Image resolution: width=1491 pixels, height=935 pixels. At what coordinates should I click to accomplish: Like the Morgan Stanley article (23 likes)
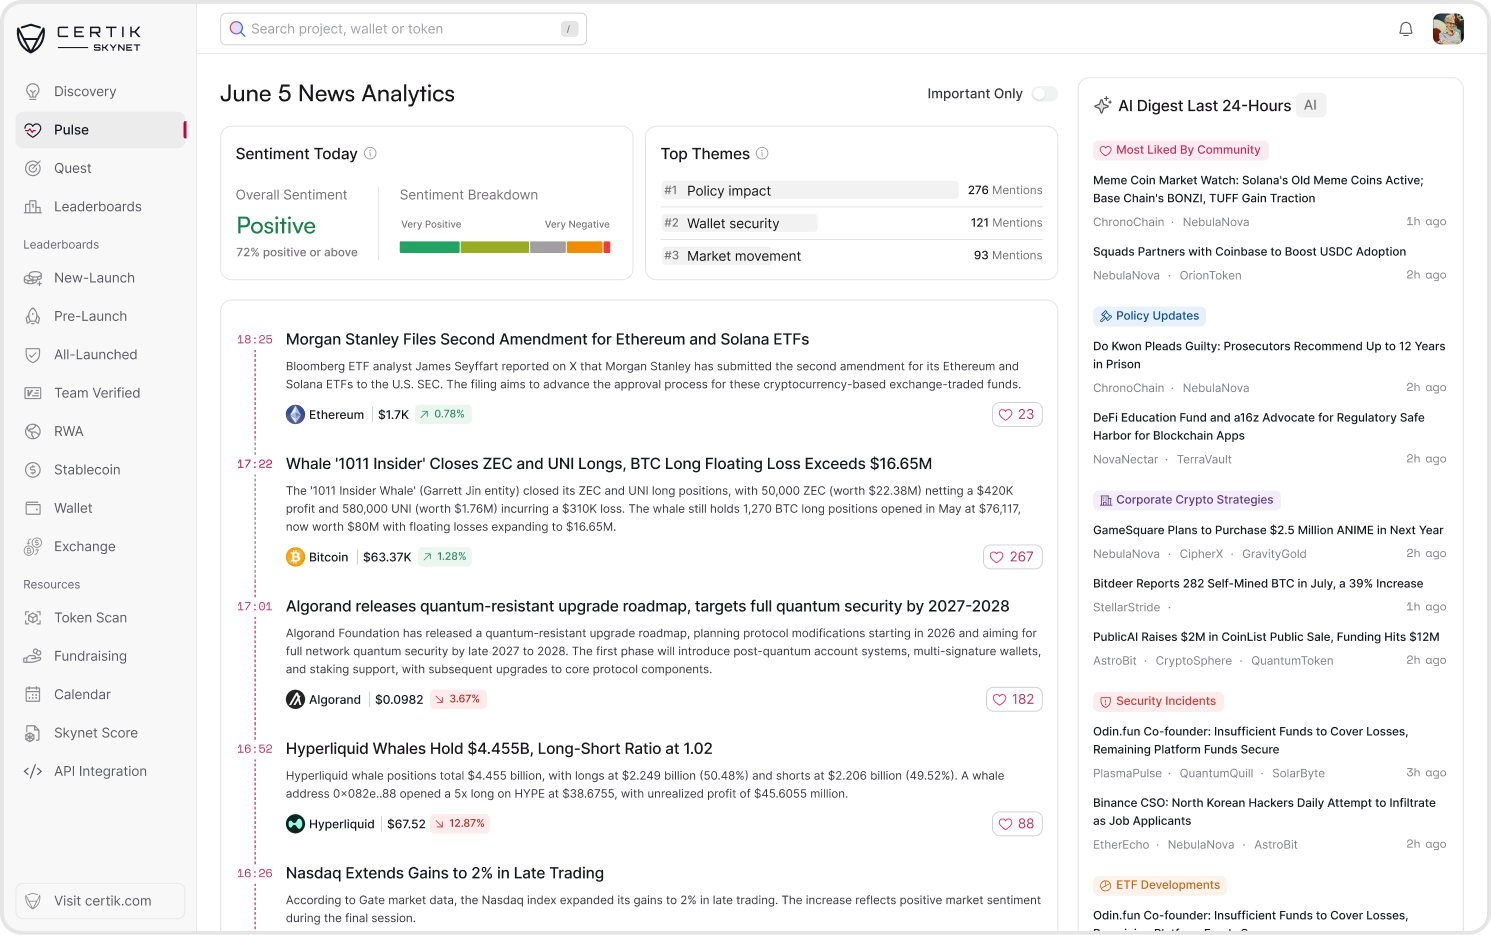1017,414
